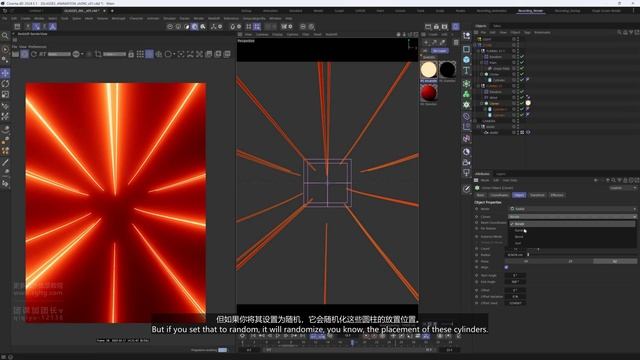Choose Blend in the Clone dropdown list
Viewport: 640px width, 360px height.
pyautogui.click(x=519, y=237)
